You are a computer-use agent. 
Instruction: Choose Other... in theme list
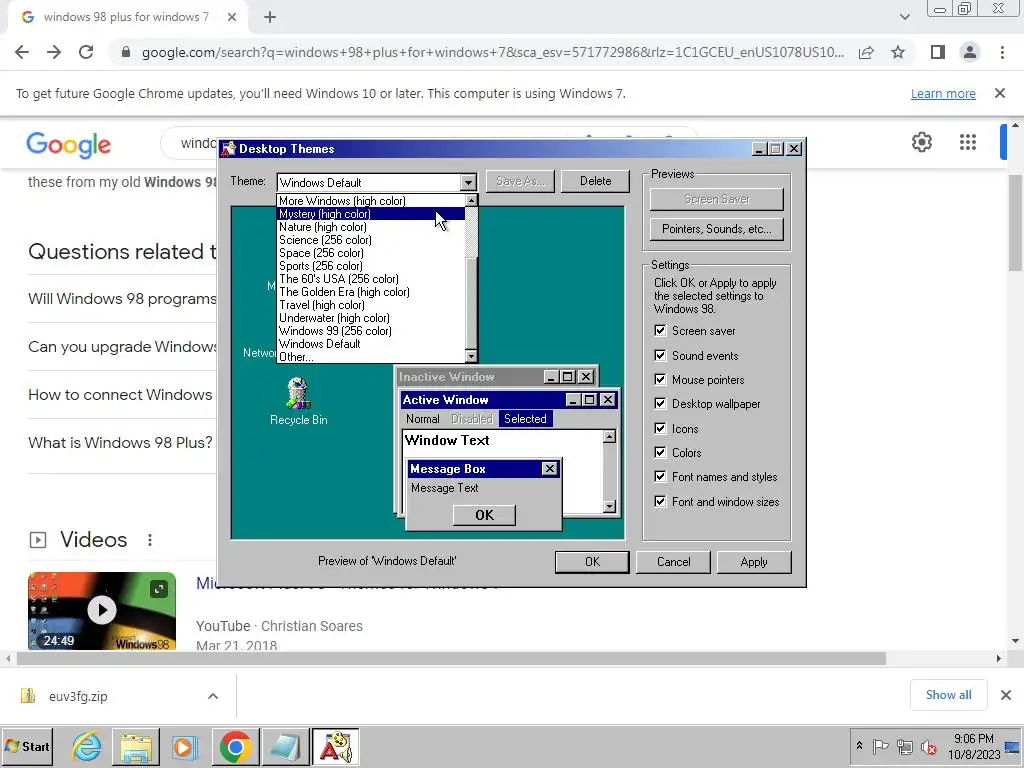[x=371, y=357]
